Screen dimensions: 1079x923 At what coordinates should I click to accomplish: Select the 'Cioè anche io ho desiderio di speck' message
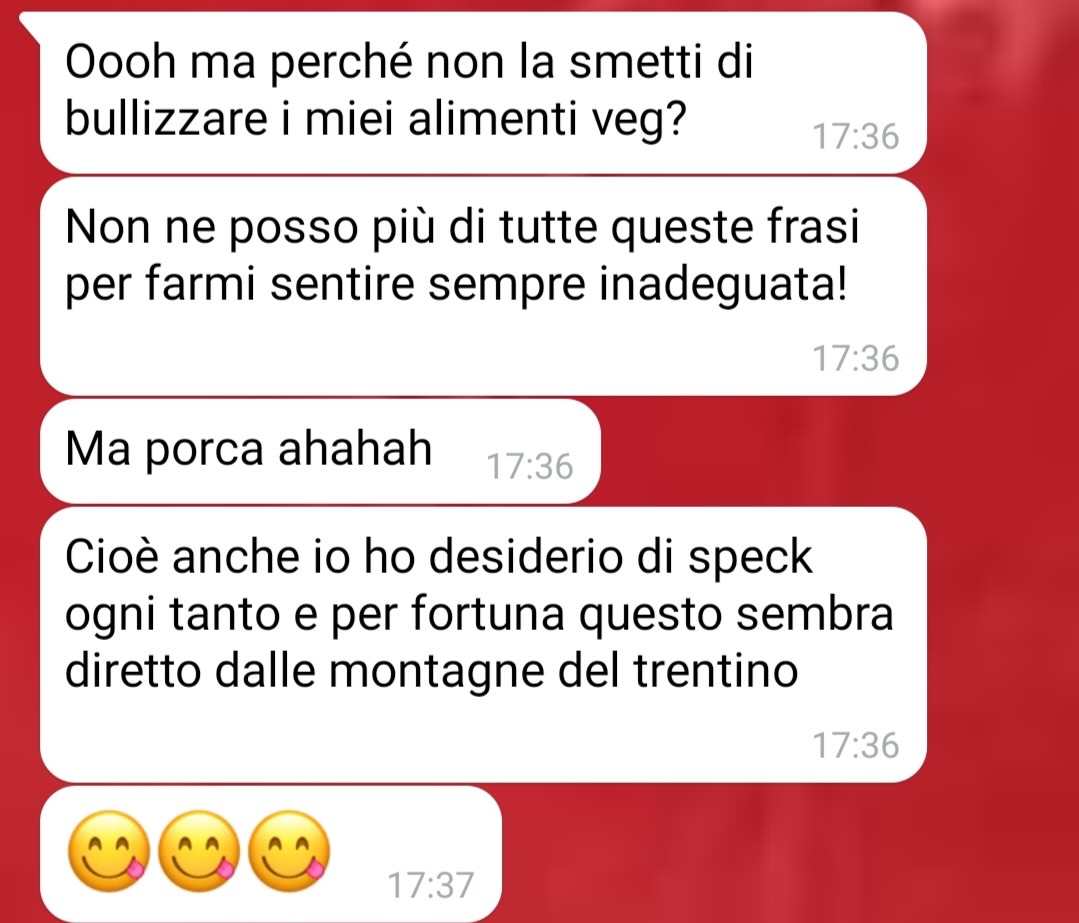(x=483, y=645)
